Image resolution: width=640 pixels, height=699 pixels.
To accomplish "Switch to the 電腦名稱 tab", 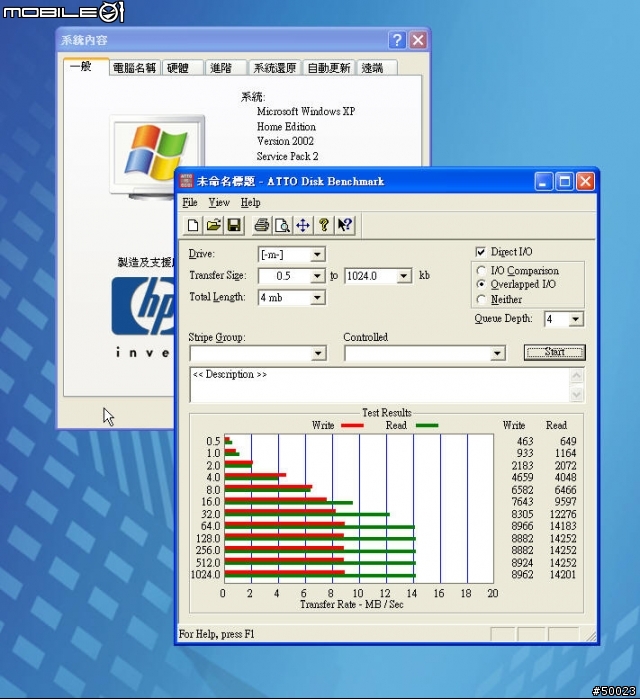I will tap(135, 68).
